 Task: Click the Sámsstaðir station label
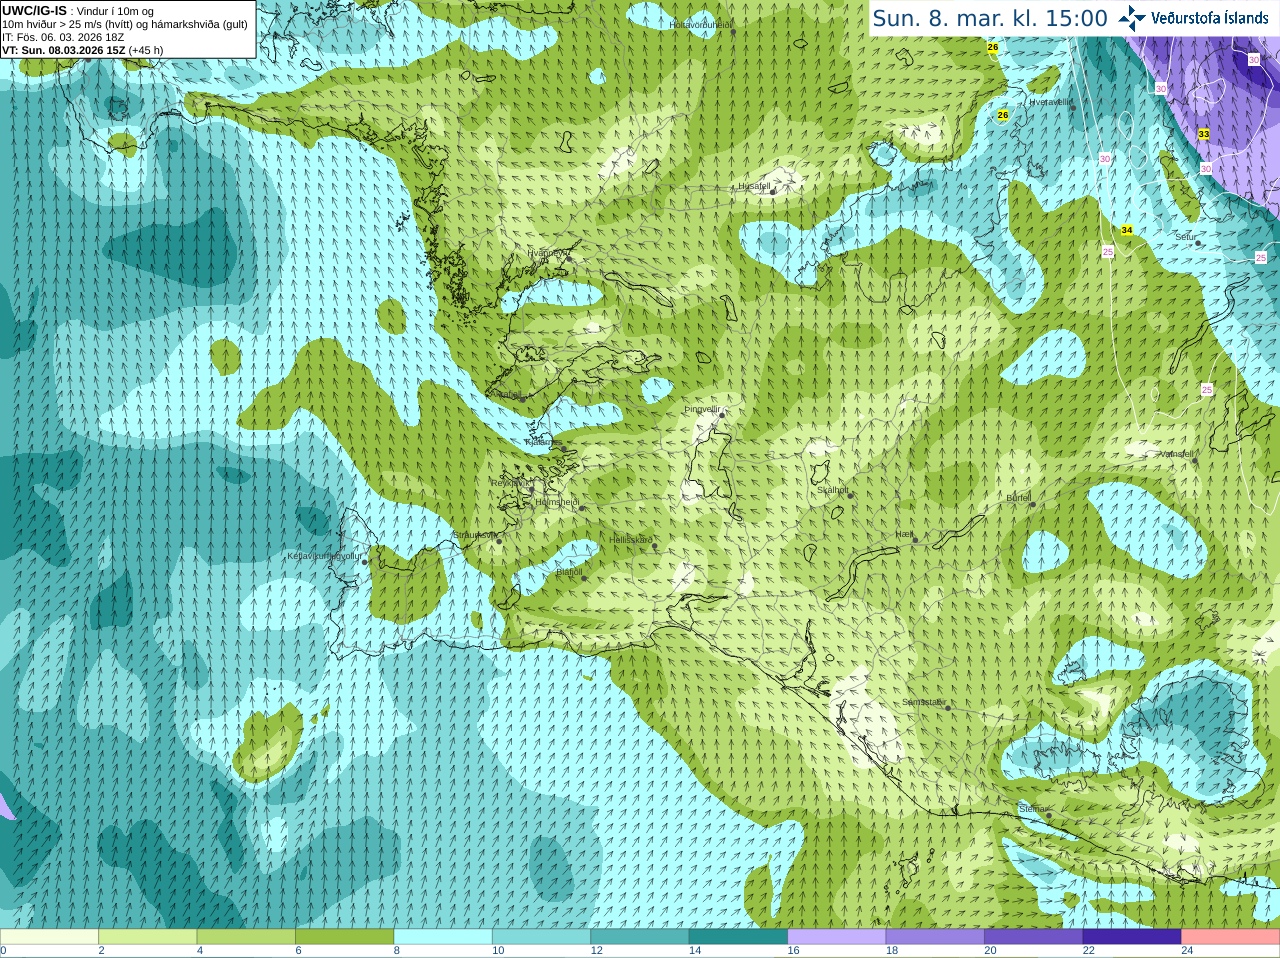pos(923,702)
